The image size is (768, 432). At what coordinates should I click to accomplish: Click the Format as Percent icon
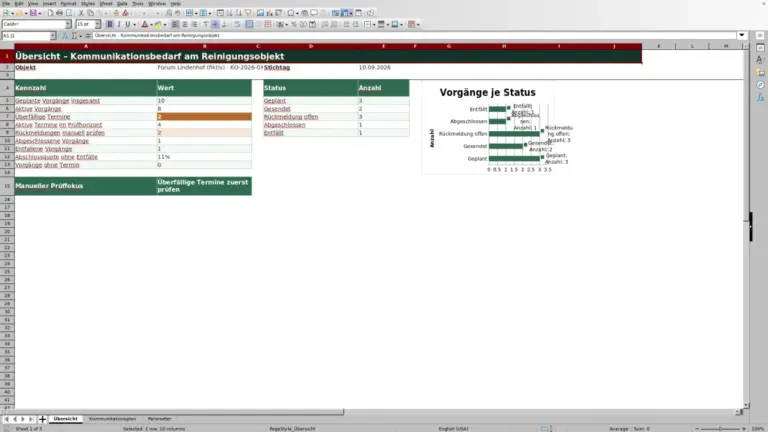pos(294,24)
